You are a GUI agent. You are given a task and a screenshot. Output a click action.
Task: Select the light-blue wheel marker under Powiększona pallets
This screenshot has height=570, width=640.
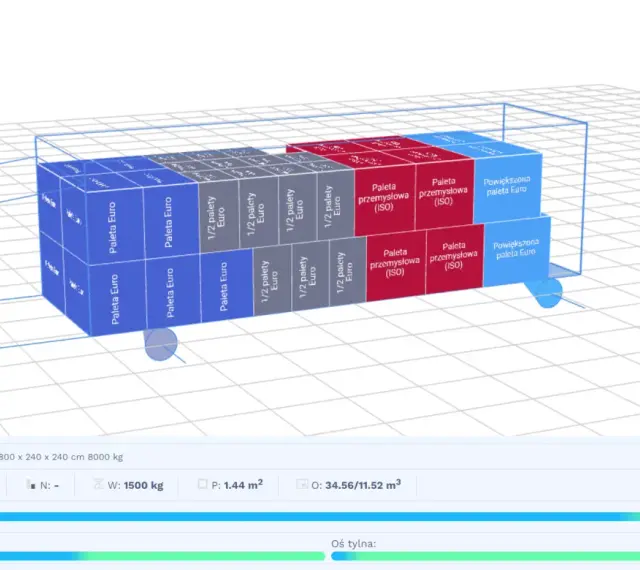[545, 292]
